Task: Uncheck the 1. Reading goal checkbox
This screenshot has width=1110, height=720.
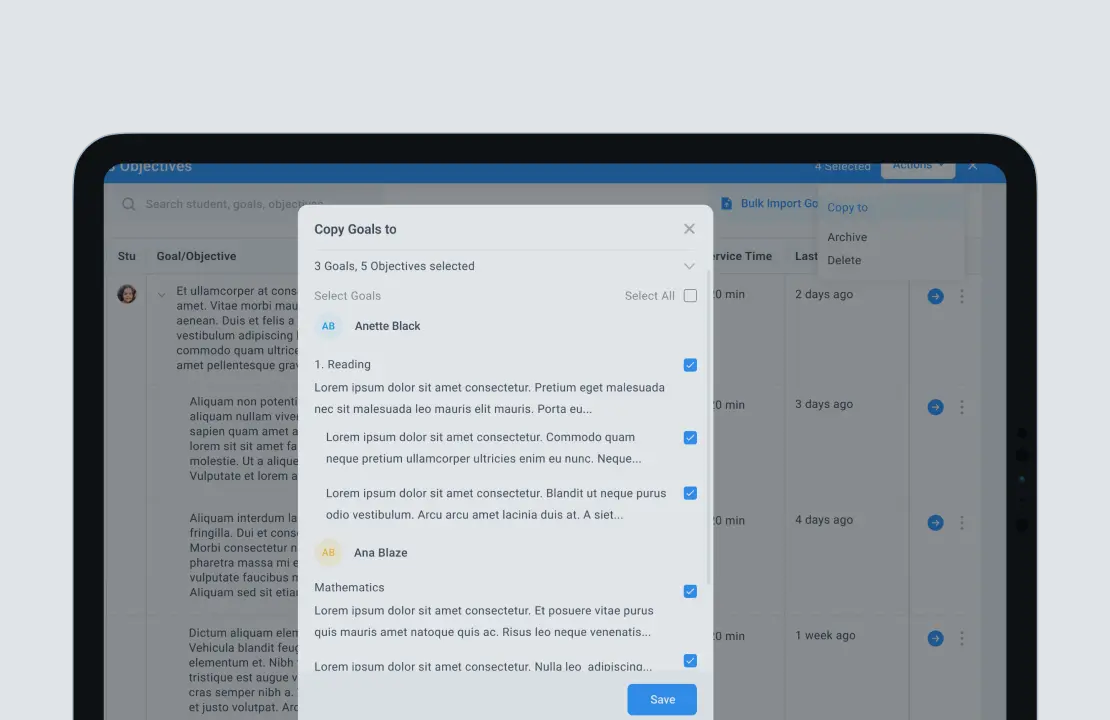Action: (x=690, y=365)
